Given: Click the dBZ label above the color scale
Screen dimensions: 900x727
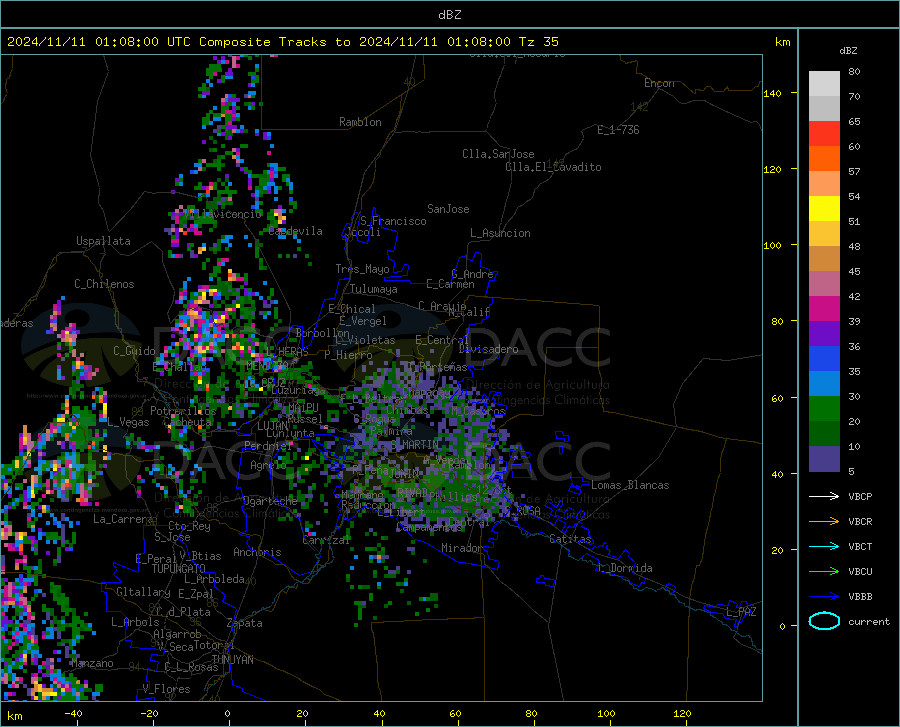Looking at the screenshot, I should 848,50.
